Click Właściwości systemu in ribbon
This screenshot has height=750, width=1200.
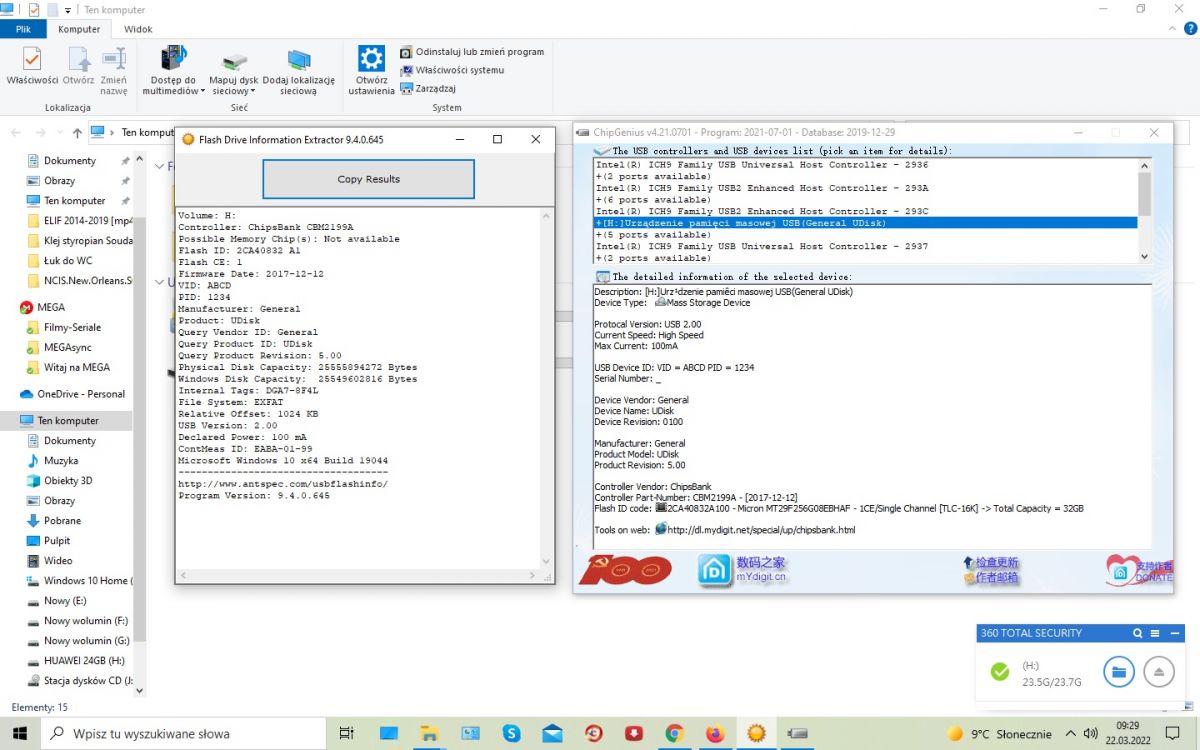(452, 70)
